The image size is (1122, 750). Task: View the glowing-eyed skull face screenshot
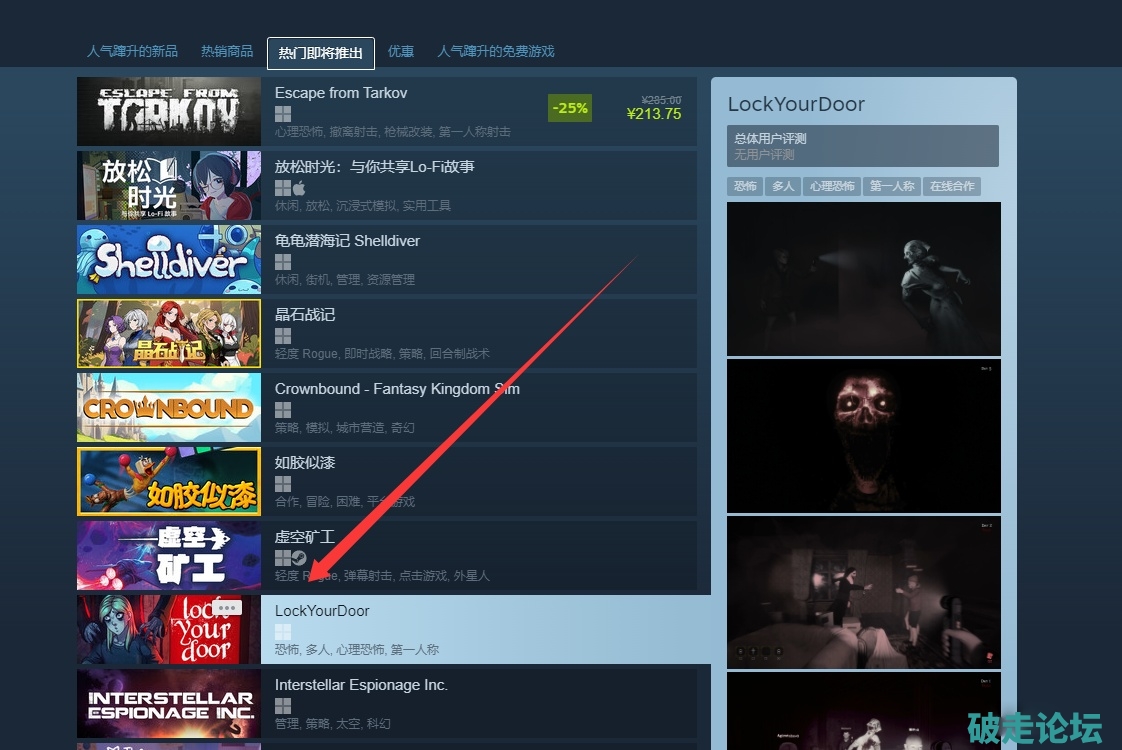click(863, 435)
